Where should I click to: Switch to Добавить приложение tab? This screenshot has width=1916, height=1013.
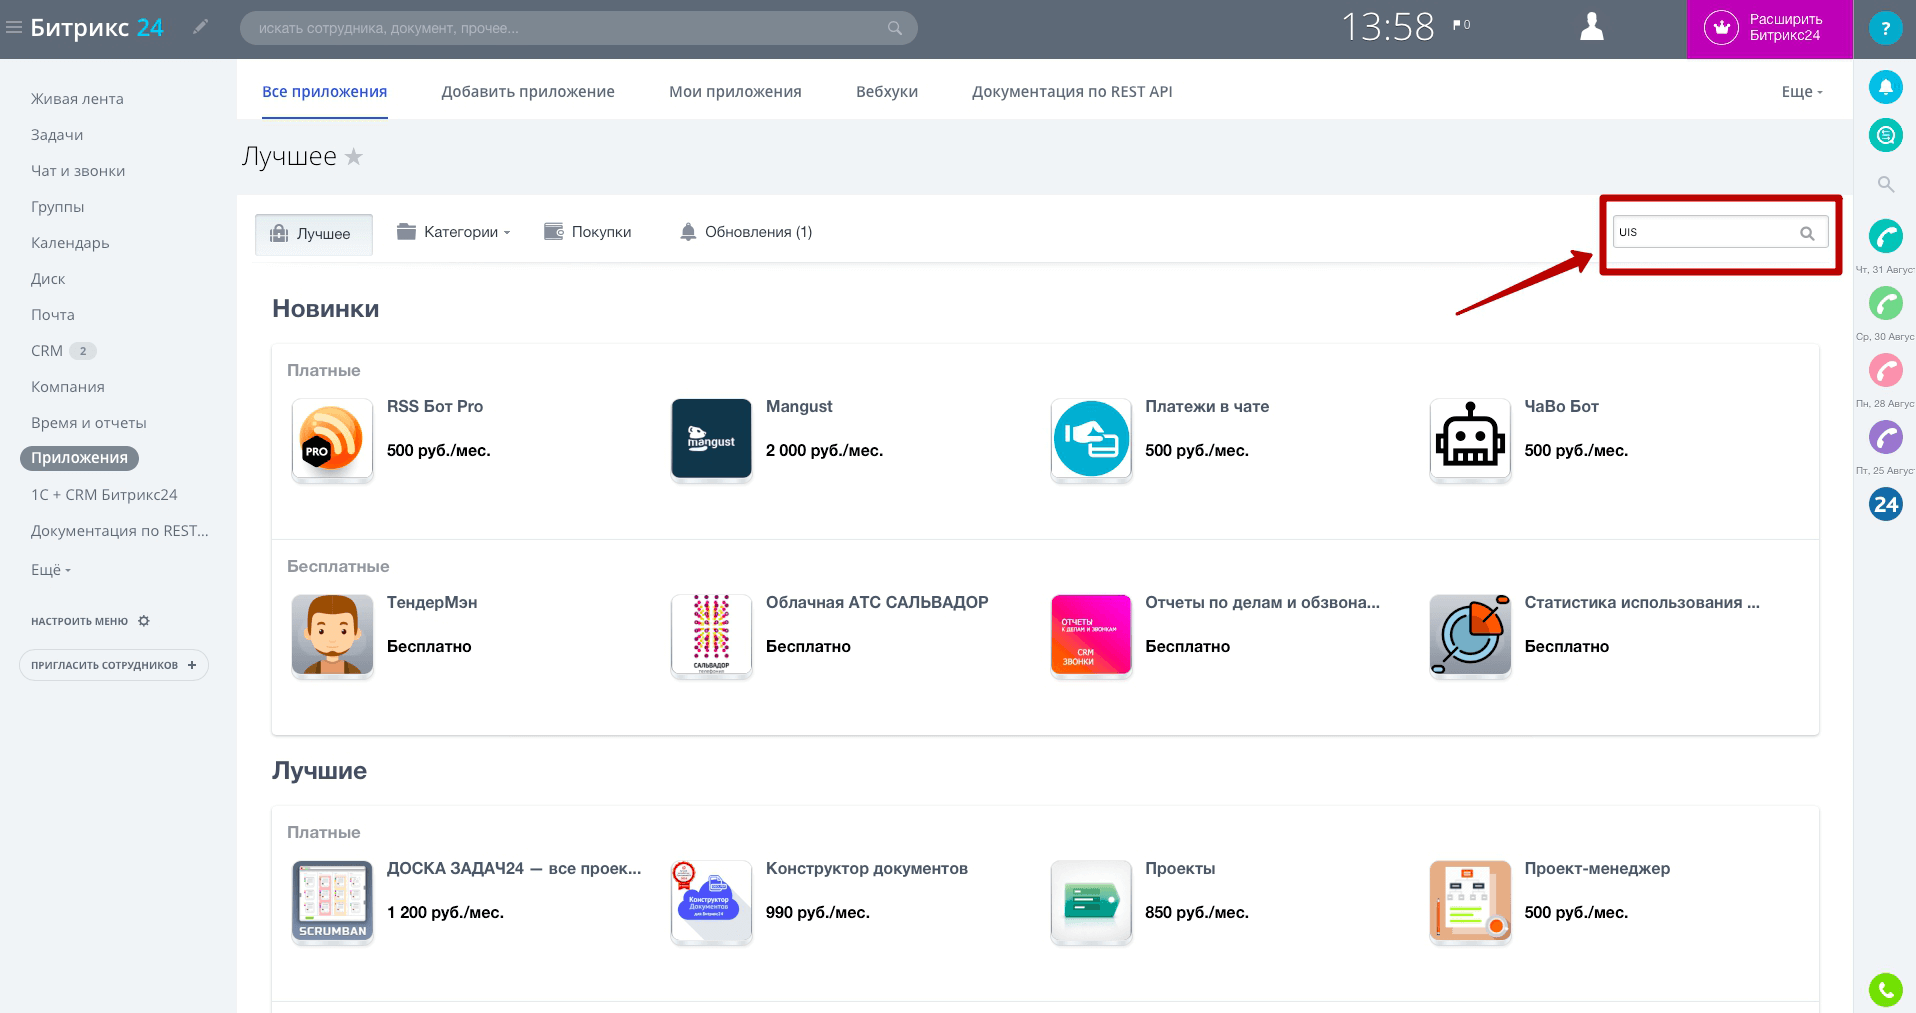point(528,91)
